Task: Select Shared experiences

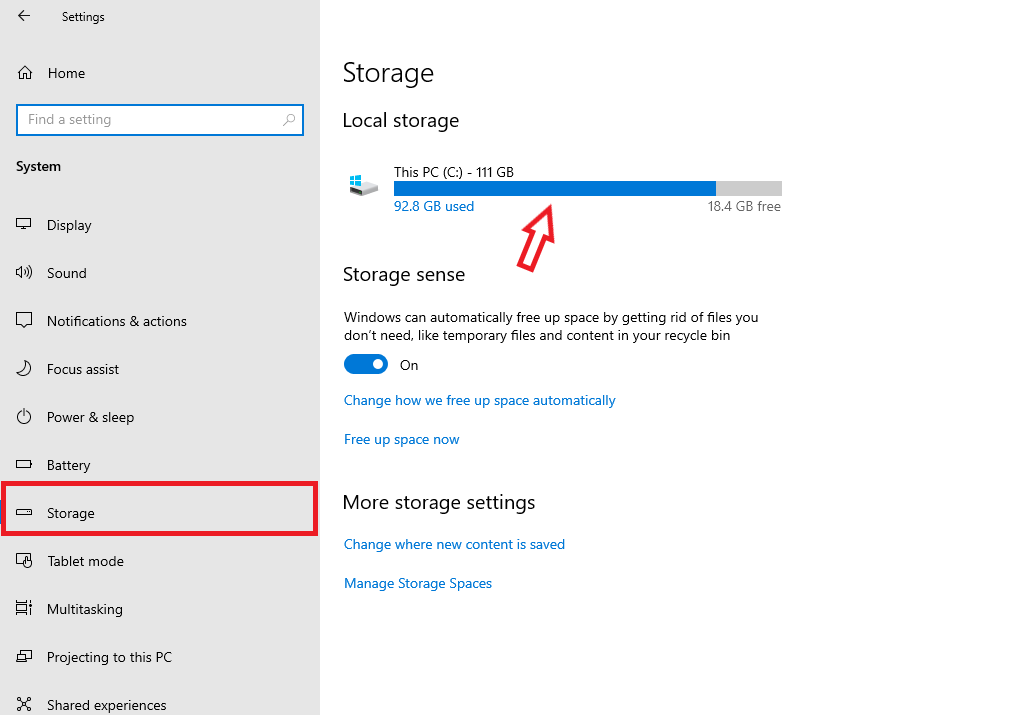Action: click(107, 705)
